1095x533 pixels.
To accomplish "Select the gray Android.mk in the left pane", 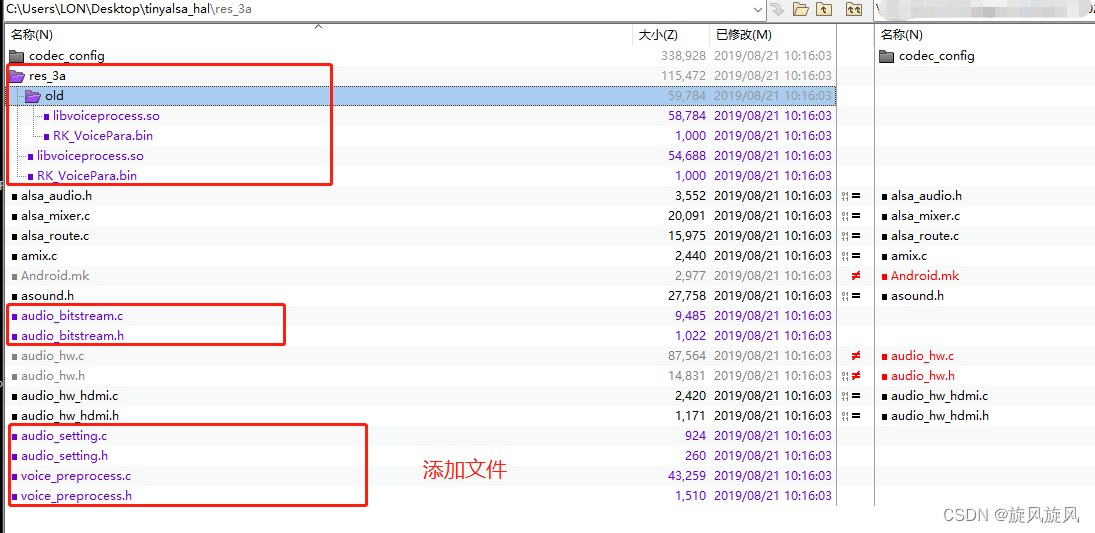I will tap(54, 276).
